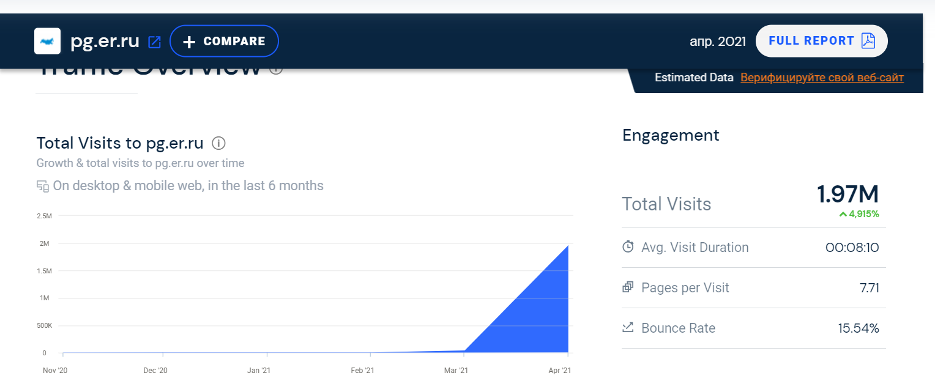Click the 'Pages per Visit' label

(x=685, y=288)
